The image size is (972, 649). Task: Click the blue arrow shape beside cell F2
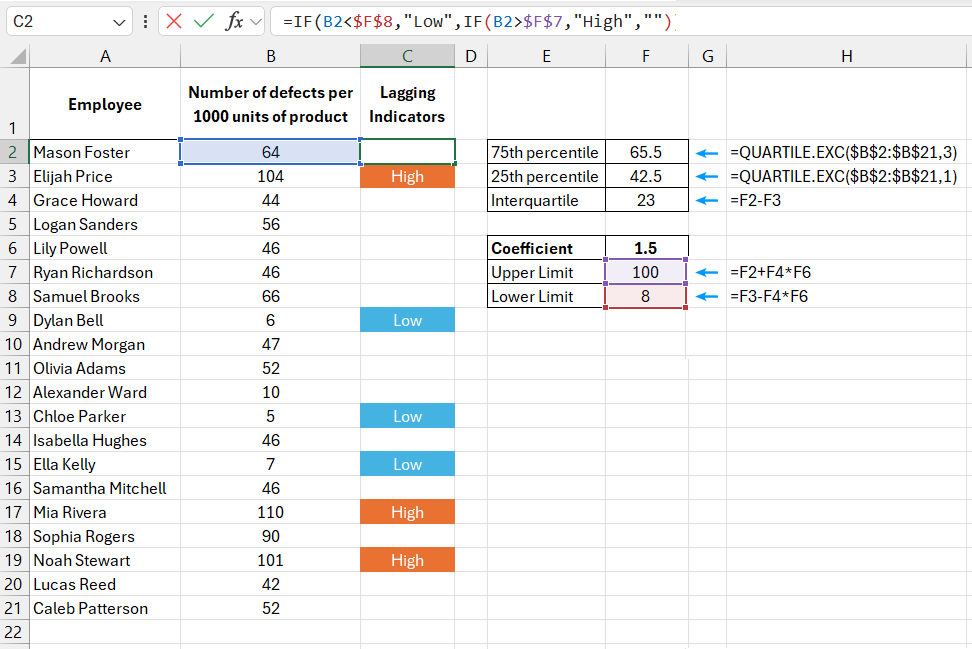708,152
